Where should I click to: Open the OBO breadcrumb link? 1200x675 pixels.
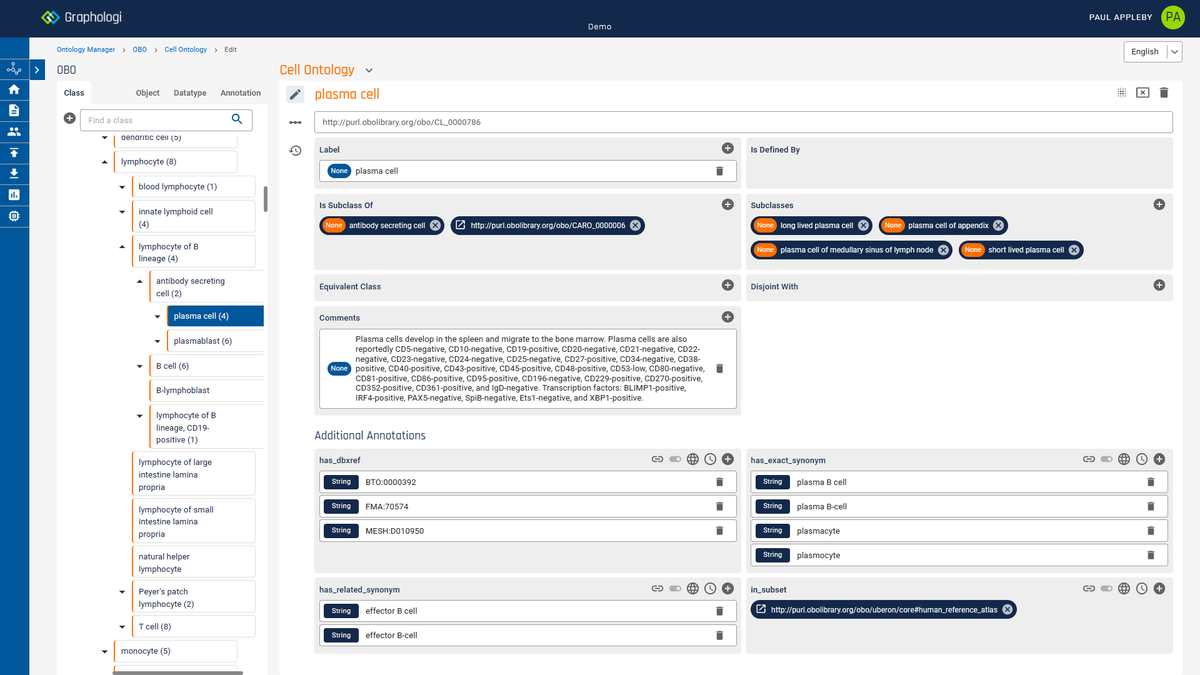pos(140,49)
